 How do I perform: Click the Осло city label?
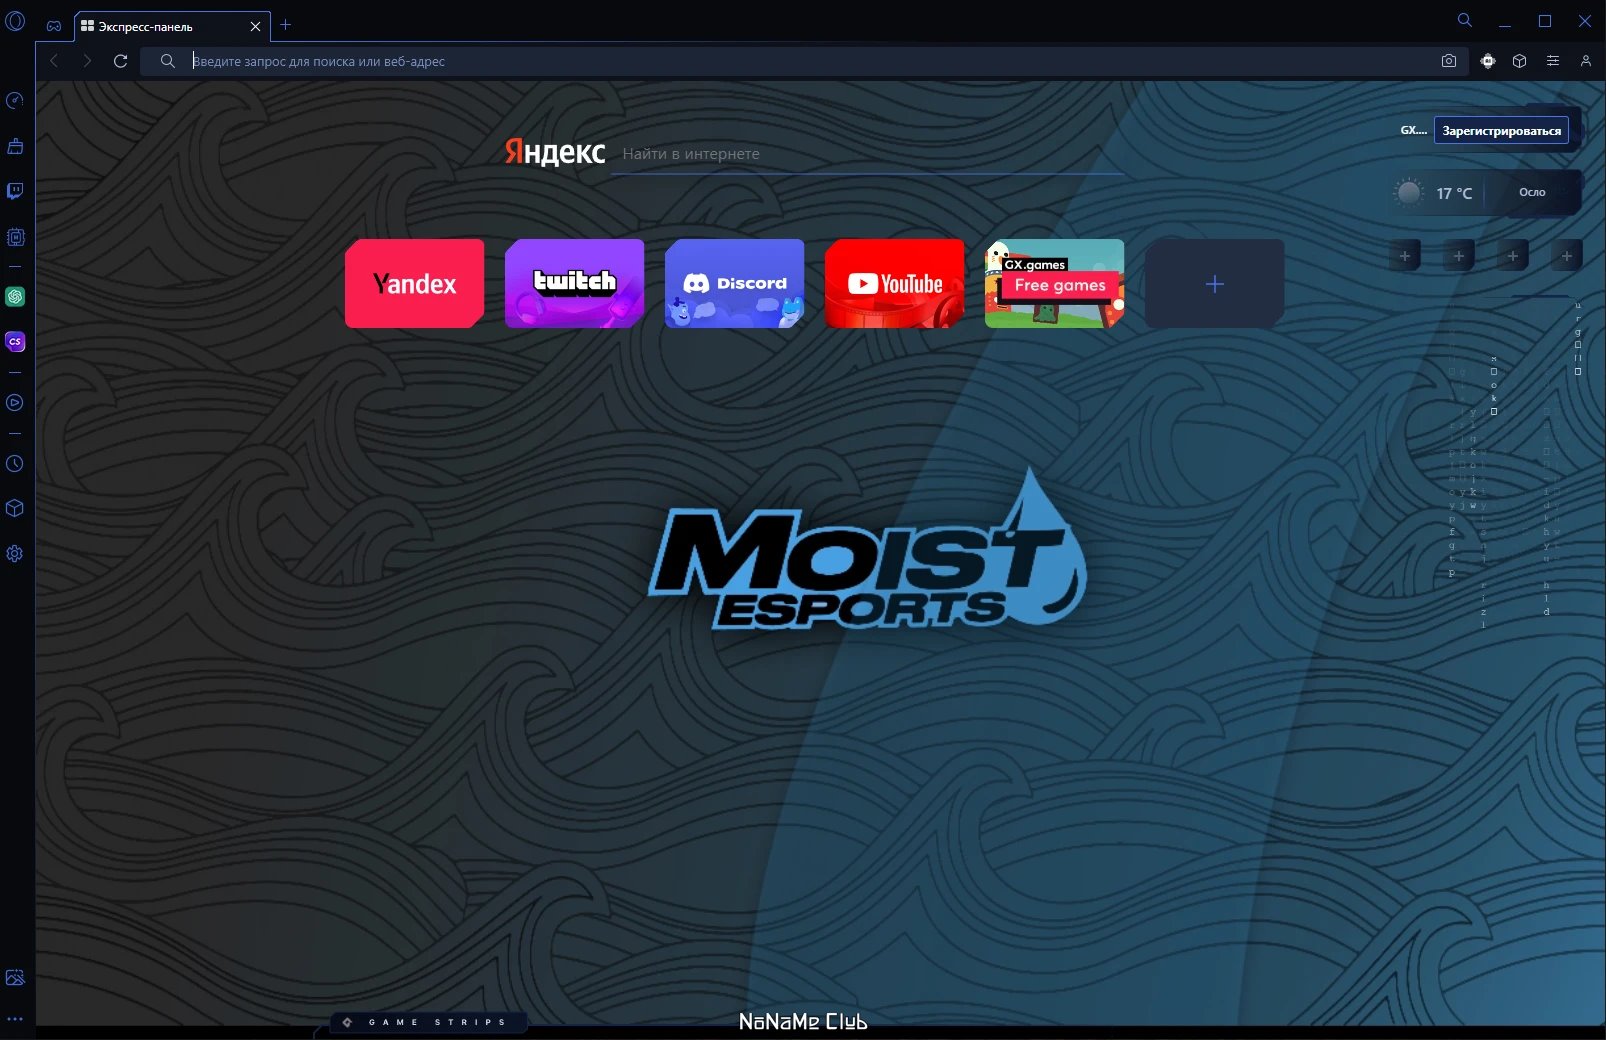(x=1532, y=192)
